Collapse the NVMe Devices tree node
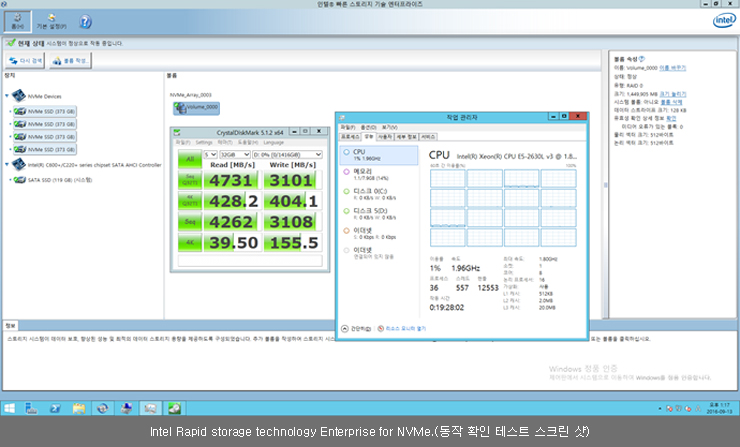Image resolution: width=740 pixels, height=447 pixels. 7,96
